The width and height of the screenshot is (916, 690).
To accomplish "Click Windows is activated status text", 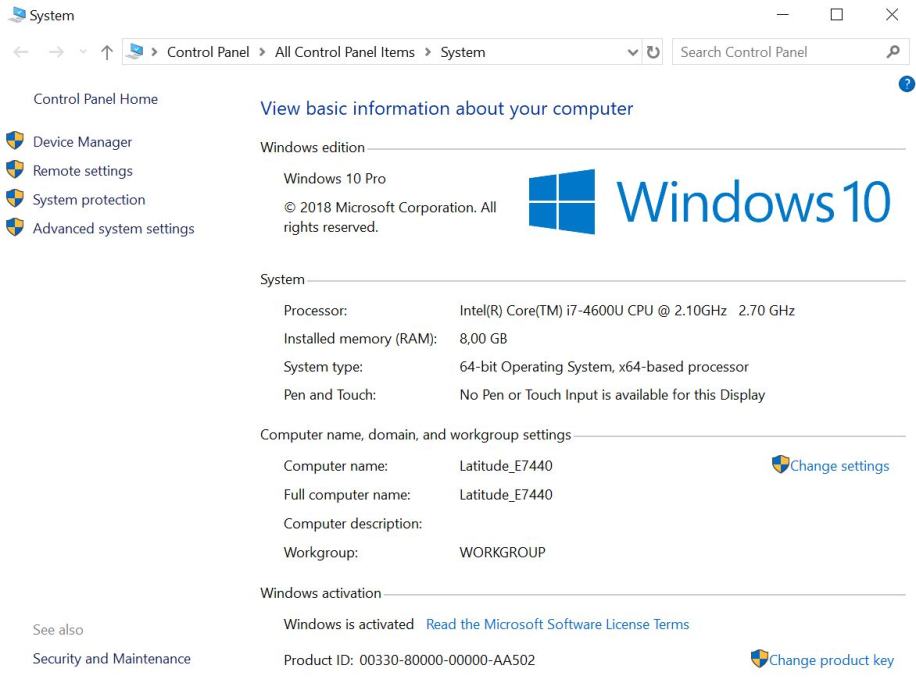I will pos(349,624).
